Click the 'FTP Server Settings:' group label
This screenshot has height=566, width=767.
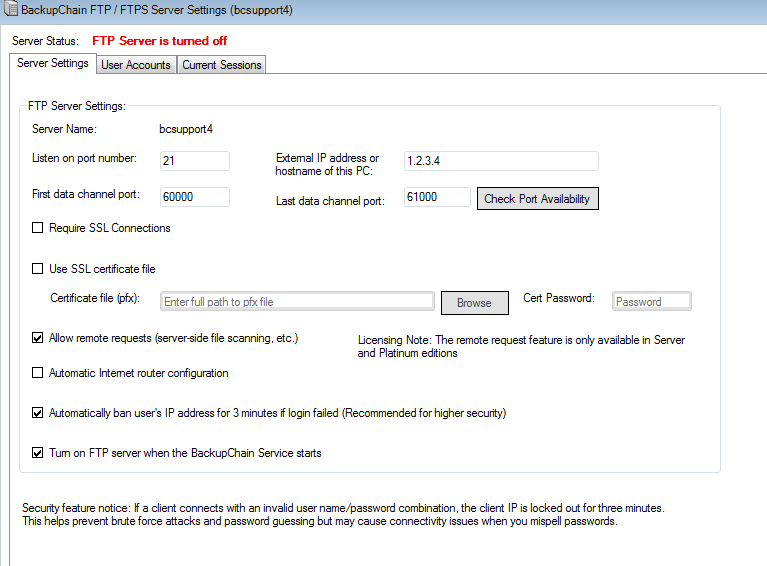[x=77, y=106]
